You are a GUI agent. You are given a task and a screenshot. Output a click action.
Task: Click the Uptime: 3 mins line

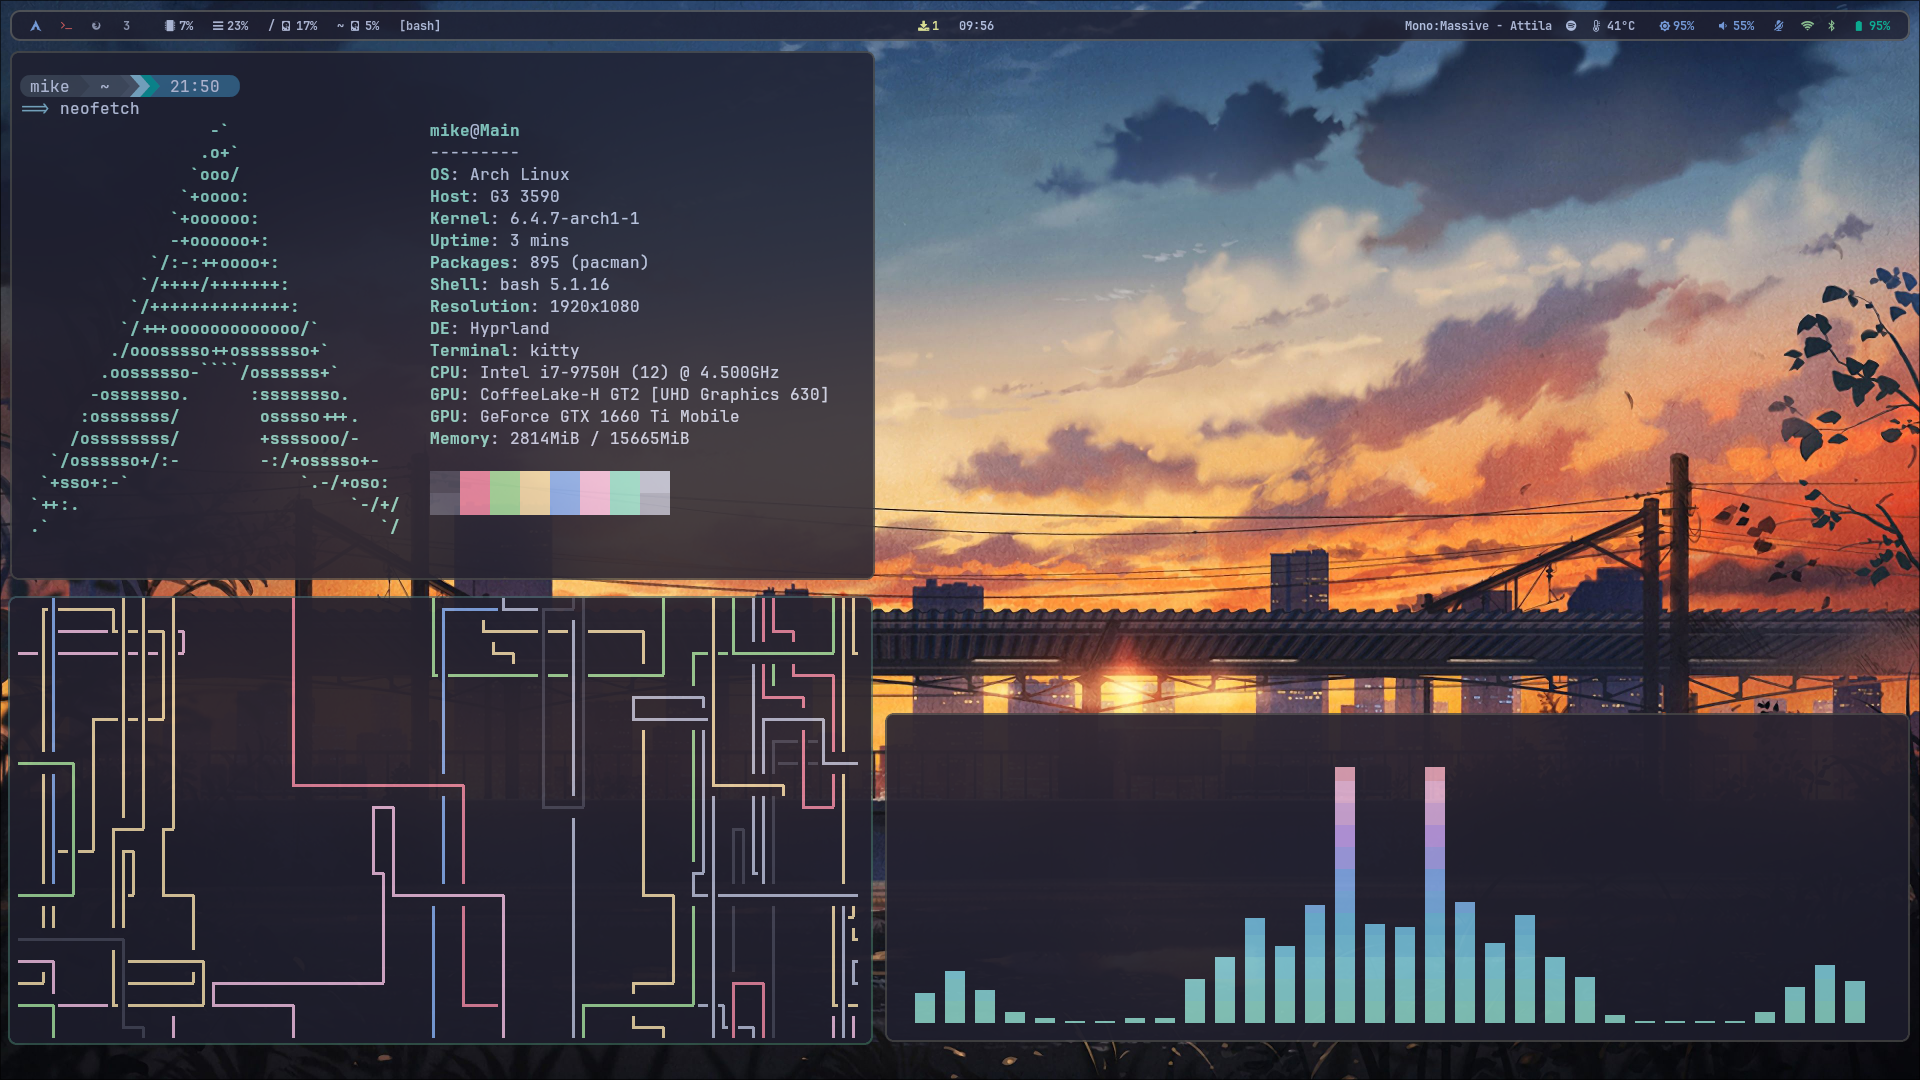pos(499,241)
